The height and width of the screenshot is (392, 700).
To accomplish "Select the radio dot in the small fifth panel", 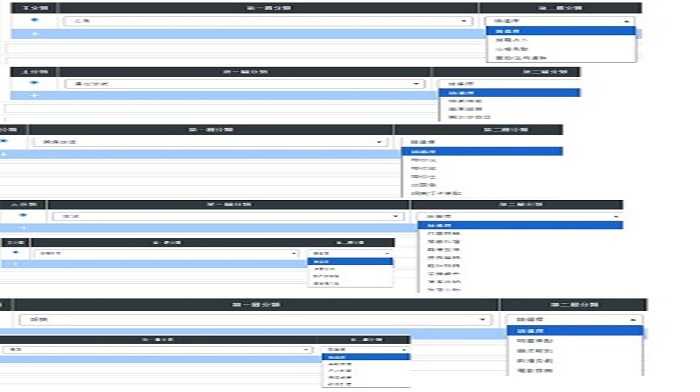I will point(16,253).
